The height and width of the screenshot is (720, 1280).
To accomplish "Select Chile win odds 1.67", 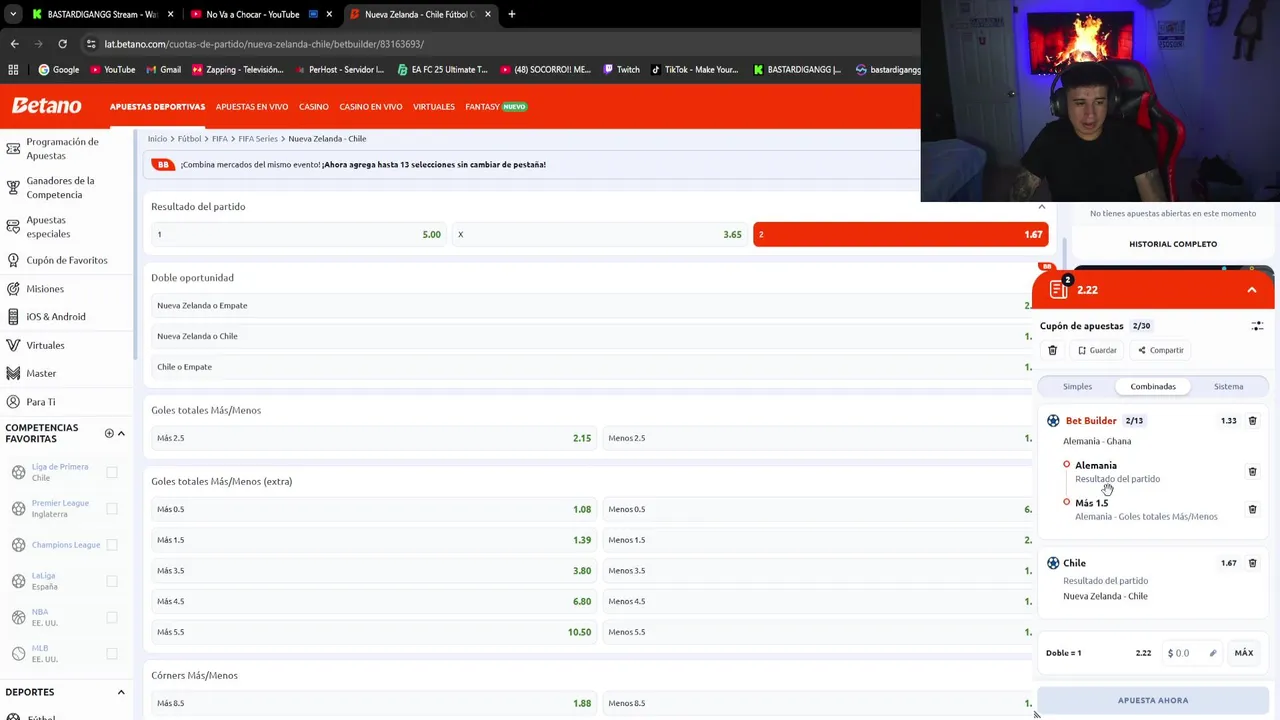I will pyautogui.click(x=900, y=234).
